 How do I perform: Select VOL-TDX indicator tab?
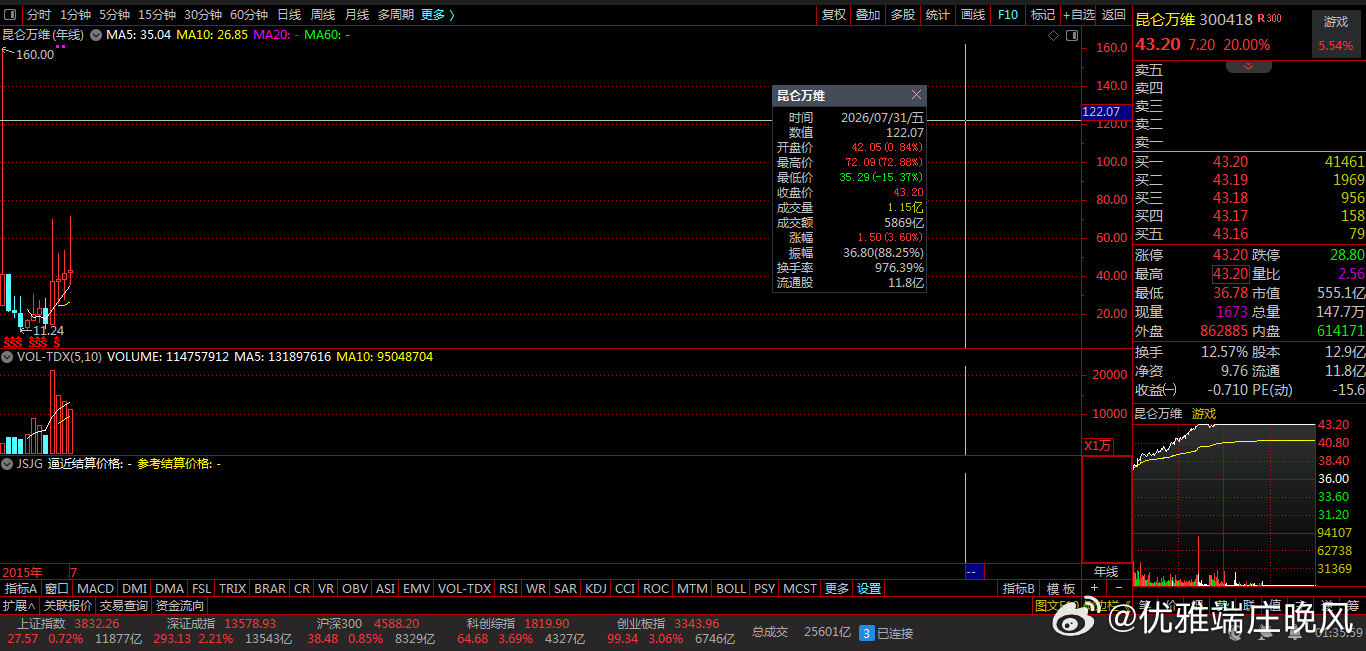click(x=464, y=589)
